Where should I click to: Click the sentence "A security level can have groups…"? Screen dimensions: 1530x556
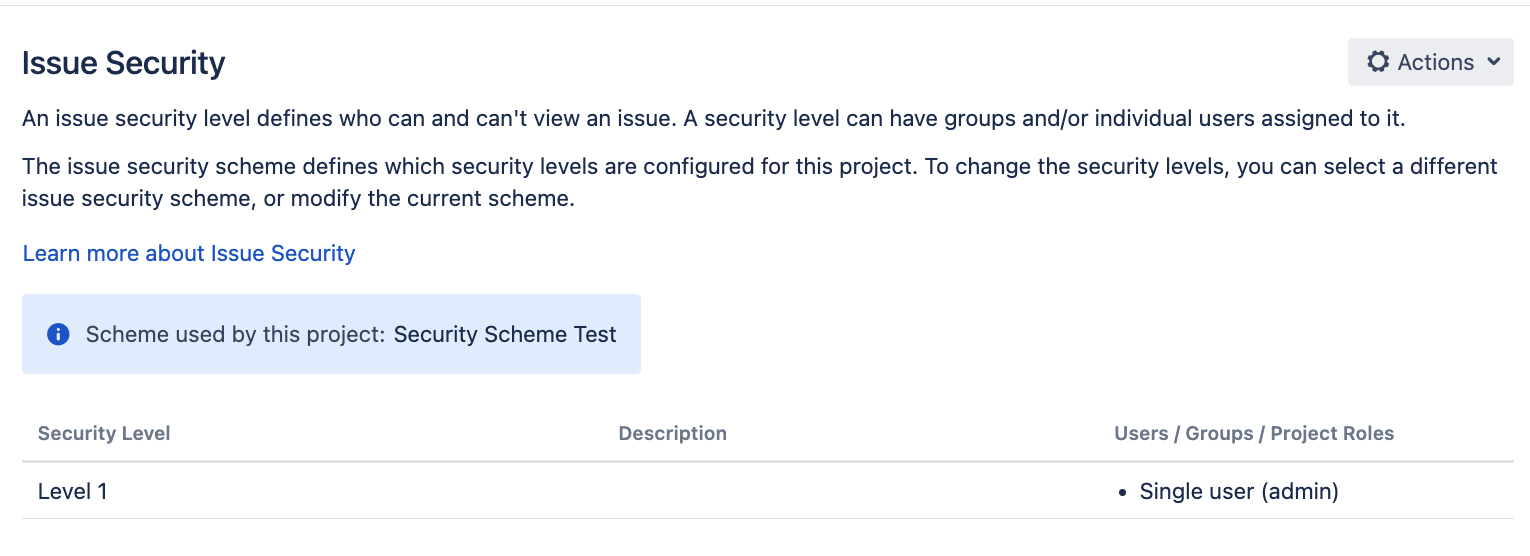coord(1040,119)
